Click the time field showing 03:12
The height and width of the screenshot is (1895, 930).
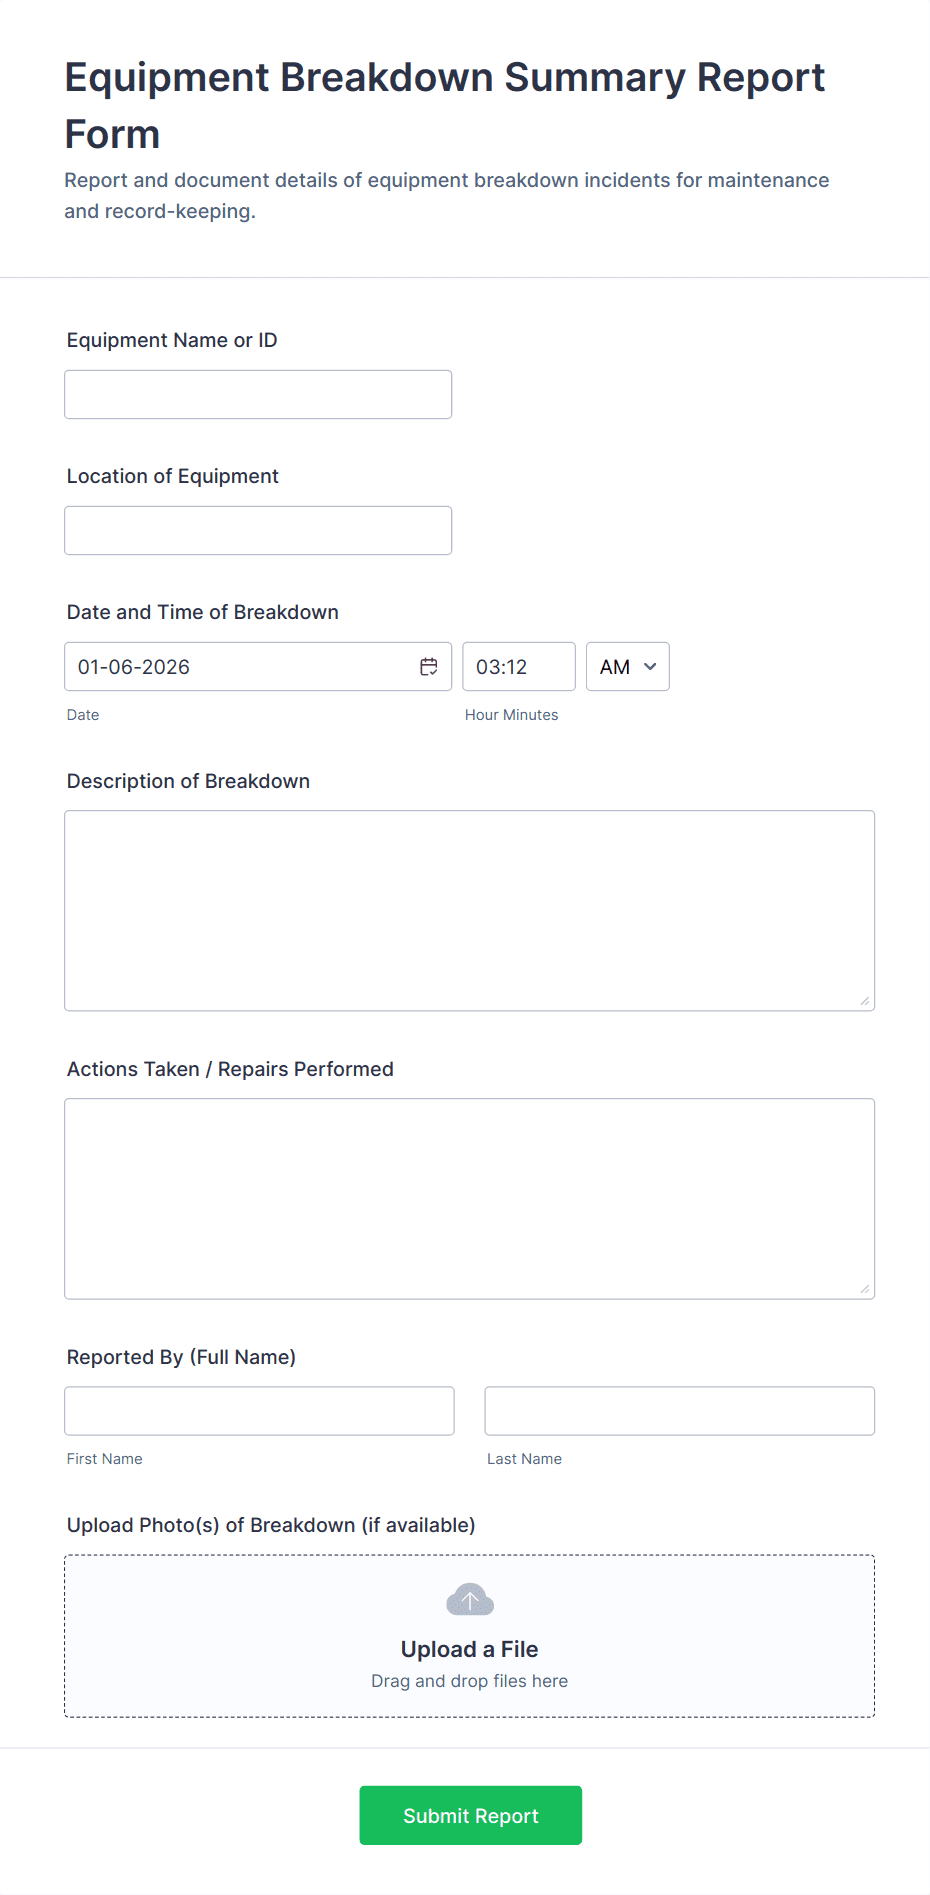518,666
